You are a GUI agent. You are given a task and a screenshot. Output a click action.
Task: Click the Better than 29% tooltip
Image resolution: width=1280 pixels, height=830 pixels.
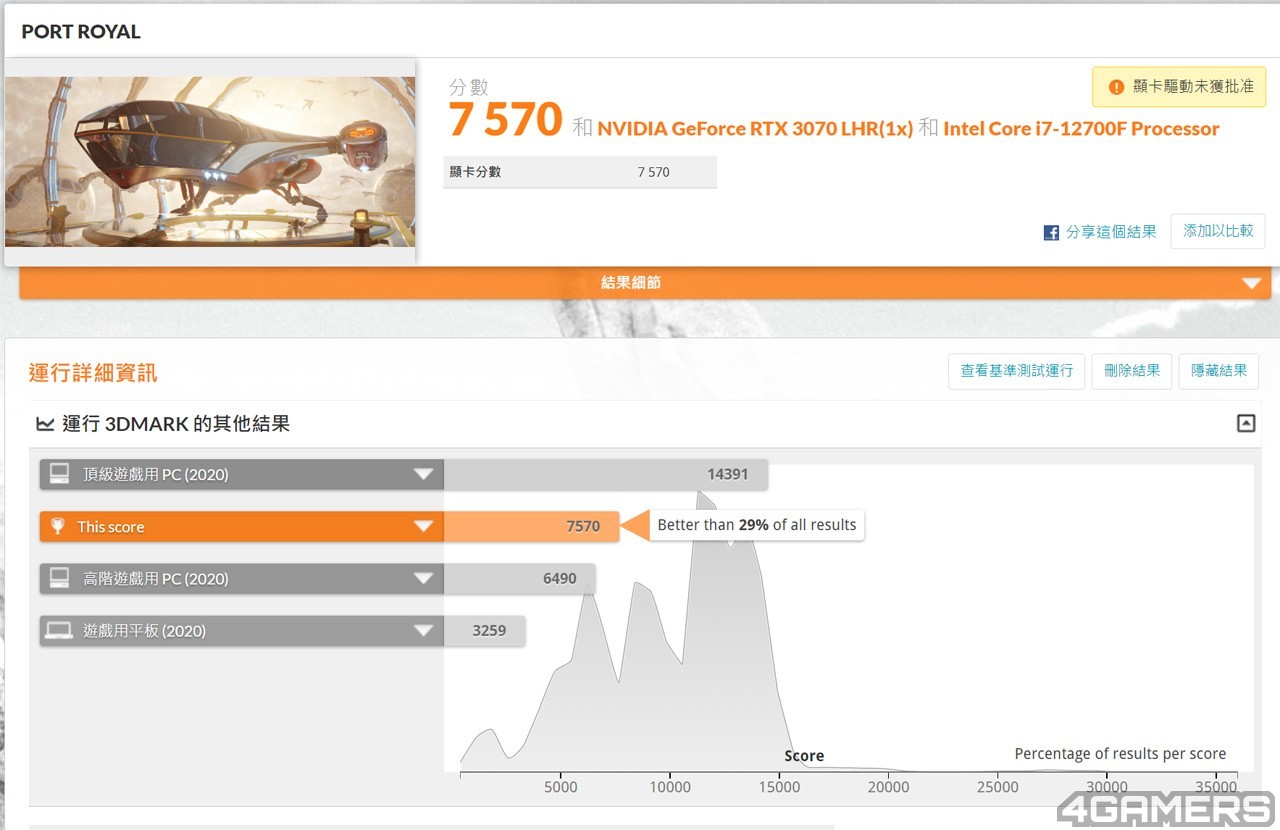[x=757, y=525]
